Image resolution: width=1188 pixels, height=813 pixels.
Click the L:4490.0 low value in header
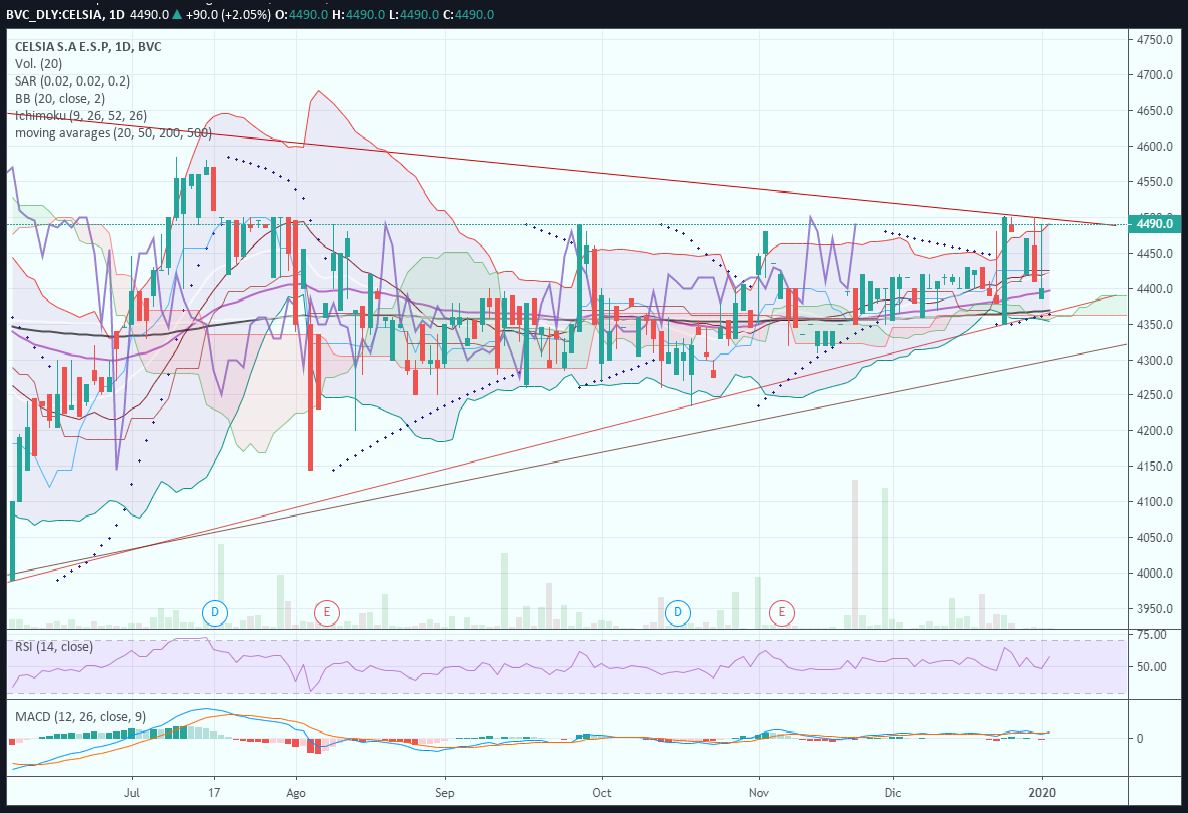pyautogui.click(x=414, y=14)
